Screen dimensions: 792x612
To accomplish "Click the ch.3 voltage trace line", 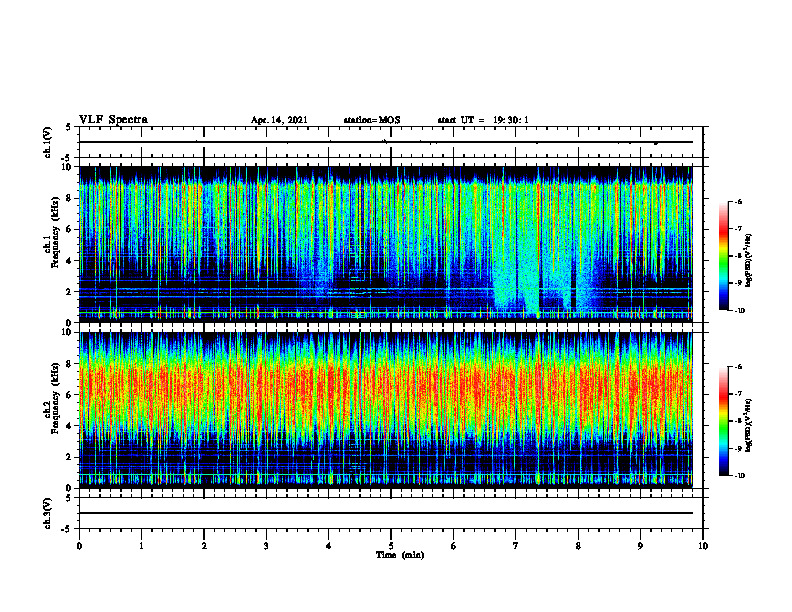I will (x=386, y=513).
